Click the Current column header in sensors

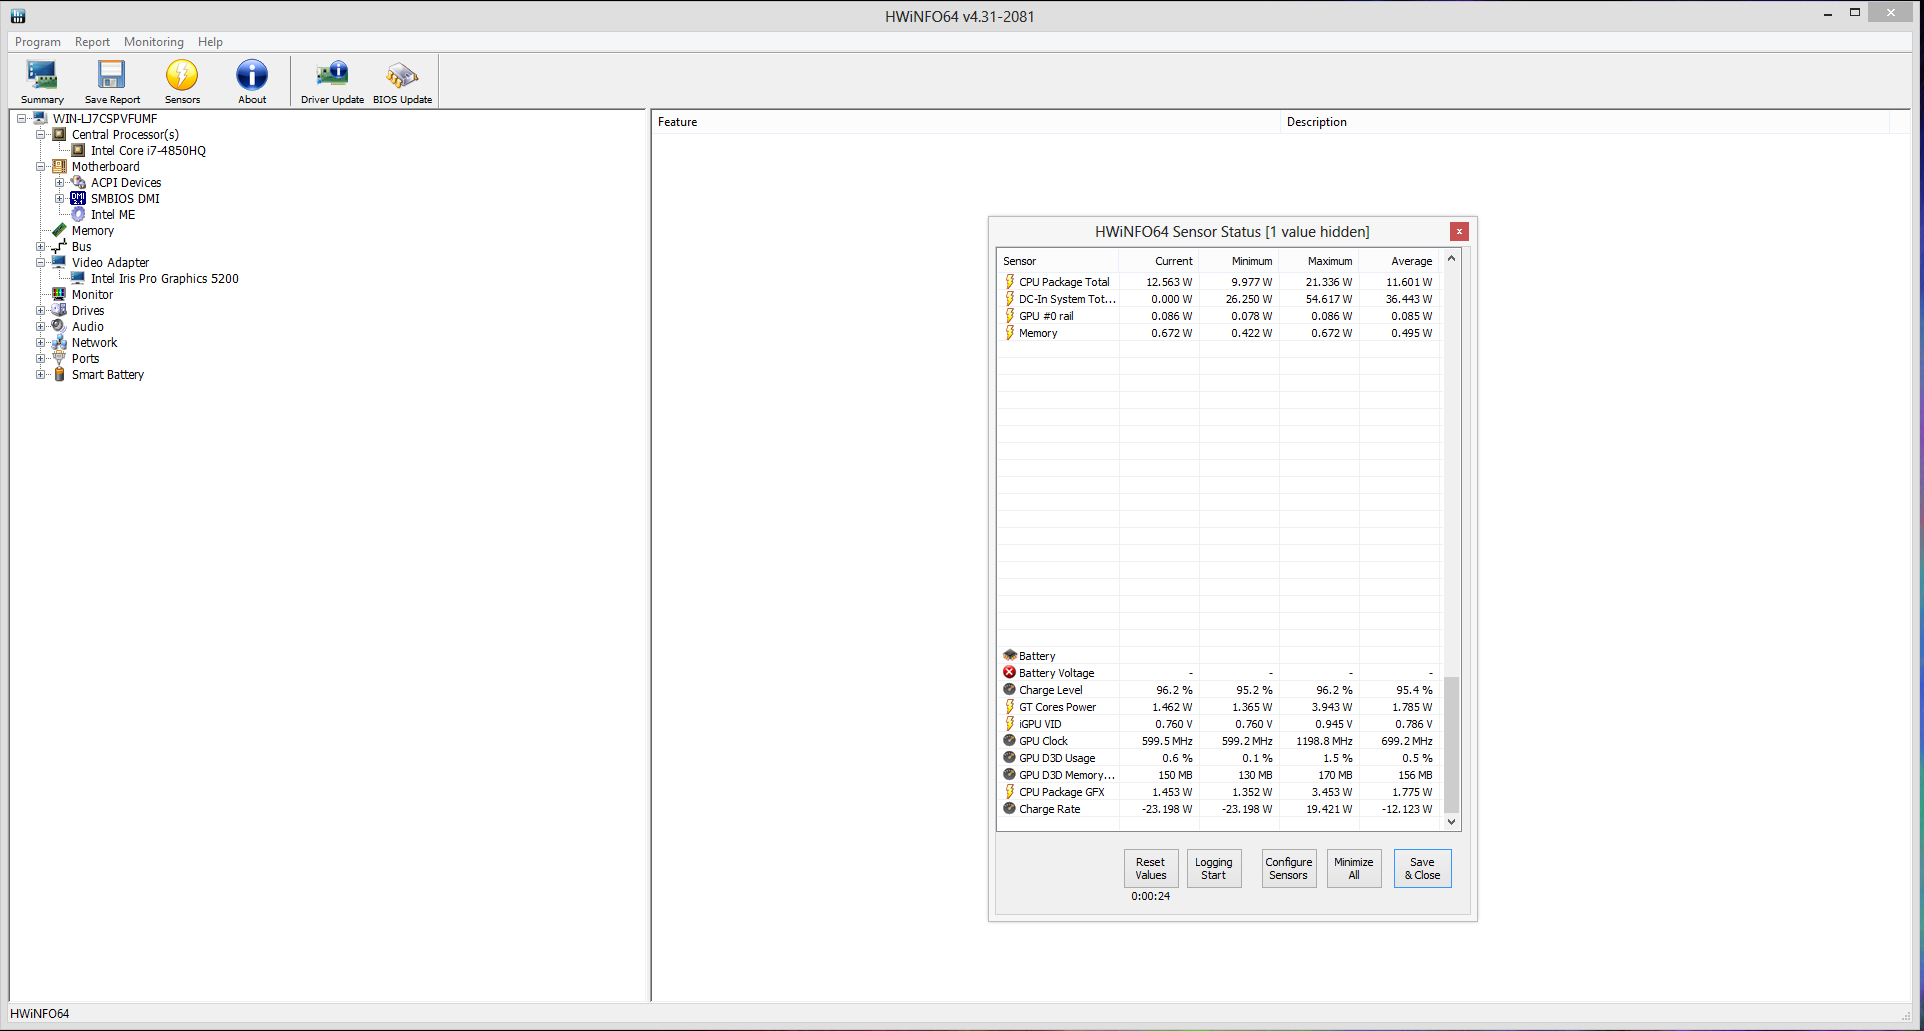point(1159,261)
